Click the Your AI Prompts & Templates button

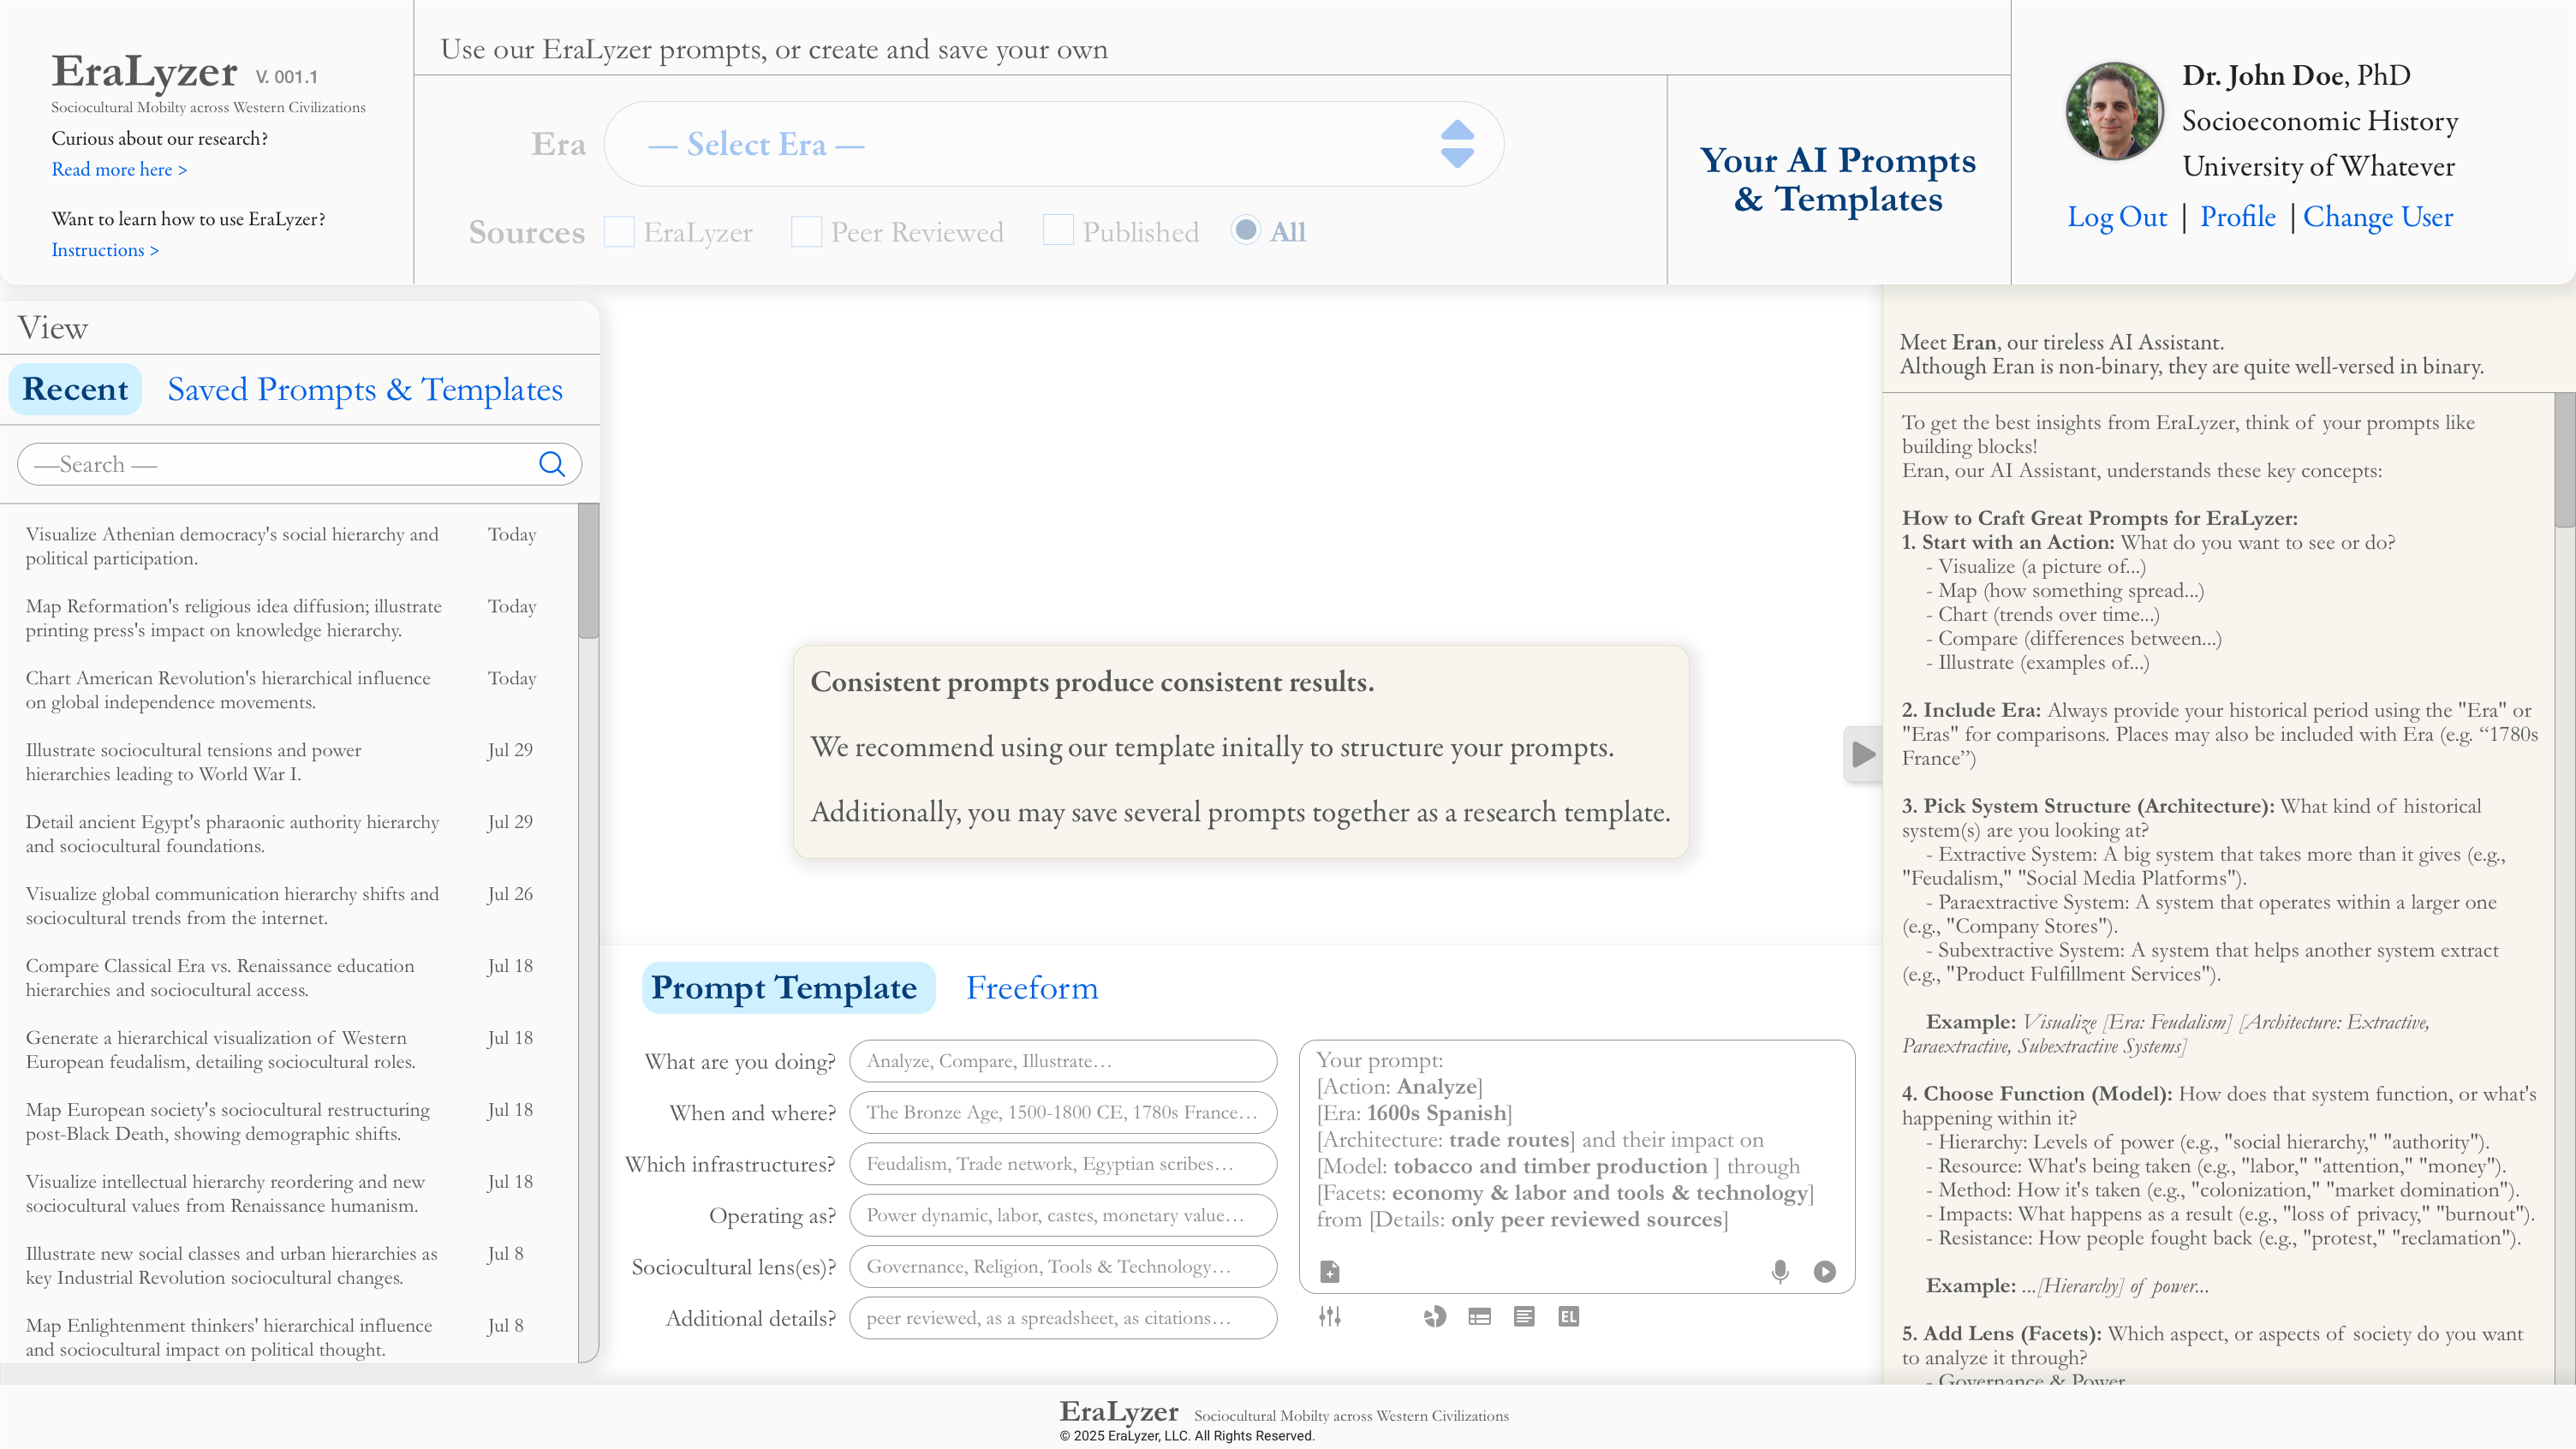(1838, 180)
